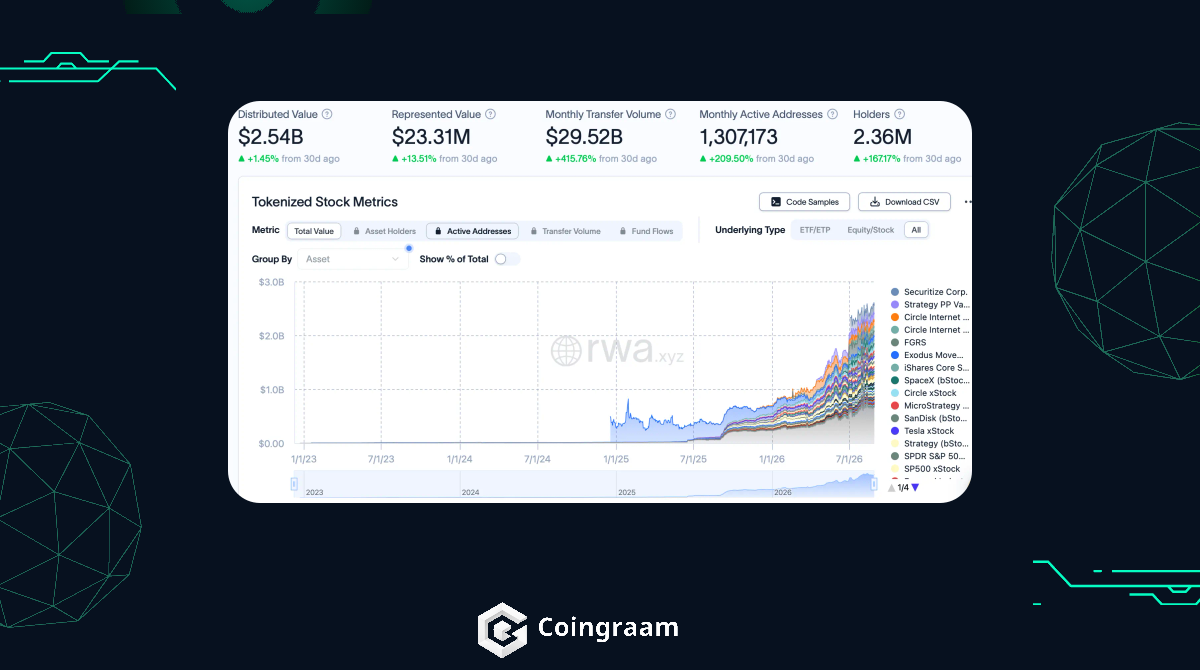Grab the left range slider handle

pos(294,484)
